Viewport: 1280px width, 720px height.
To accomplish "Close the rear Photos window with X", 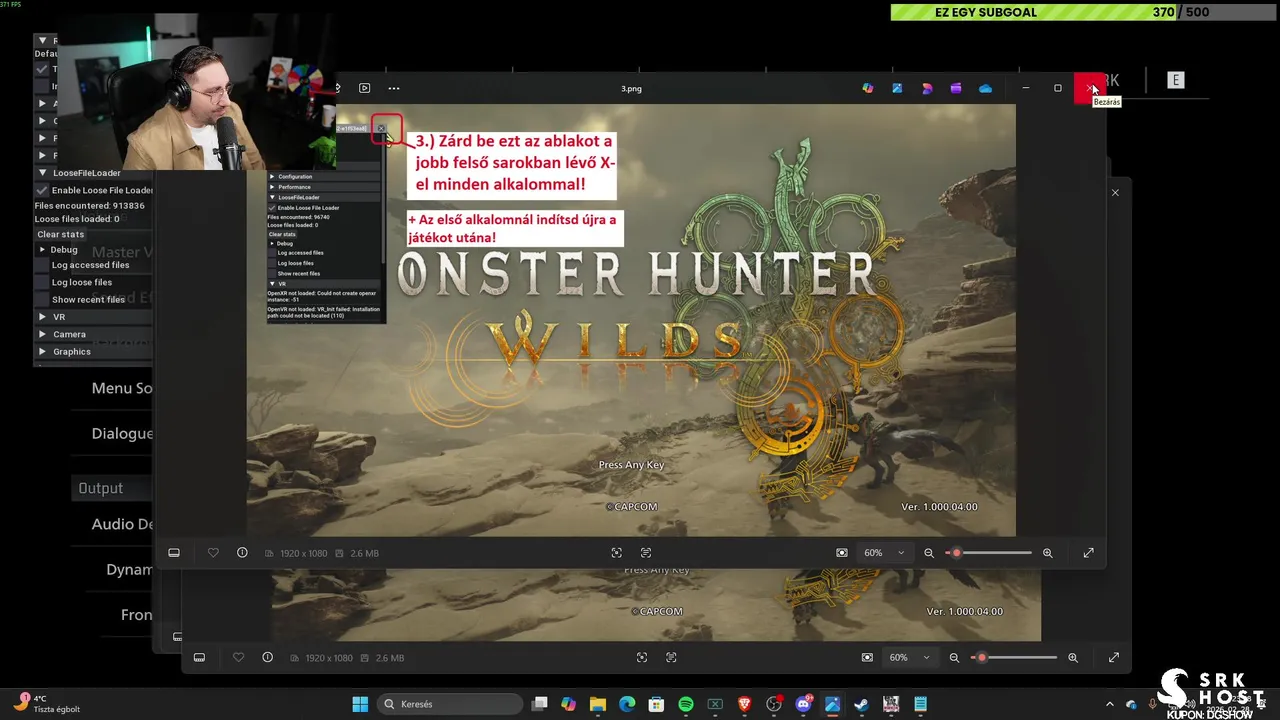I will pos(1115,192).
